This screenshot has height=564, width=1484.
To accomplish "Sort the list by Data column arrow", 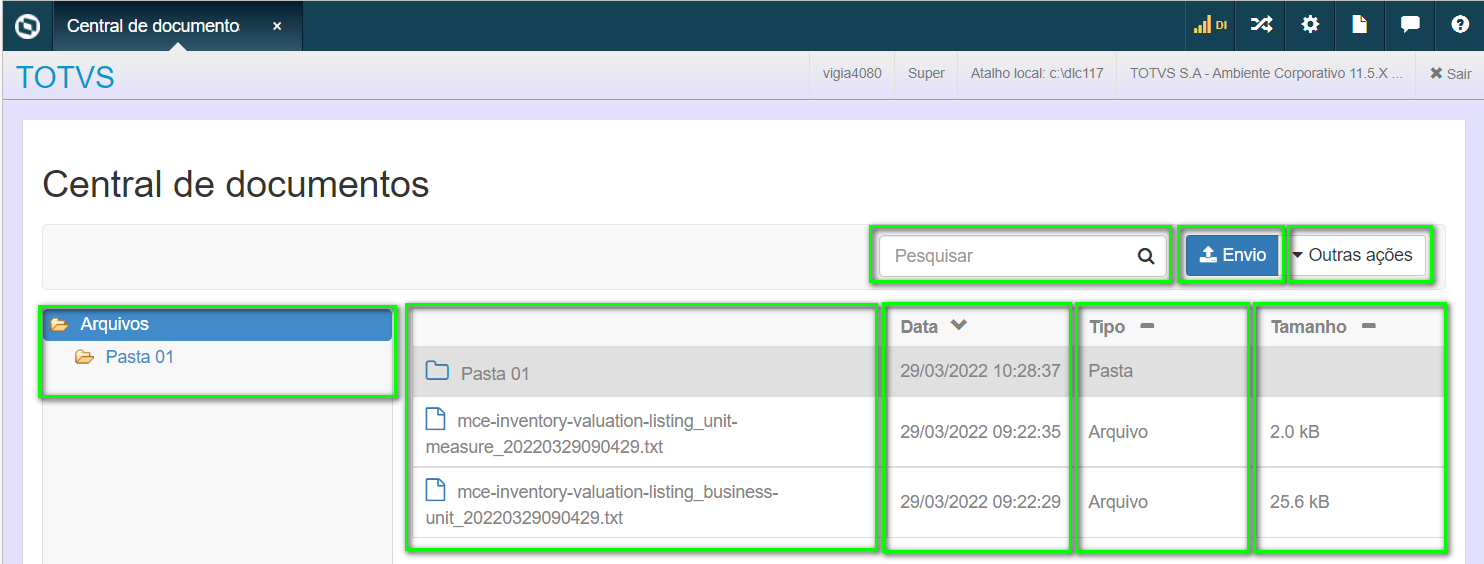I will coord(959,326).
